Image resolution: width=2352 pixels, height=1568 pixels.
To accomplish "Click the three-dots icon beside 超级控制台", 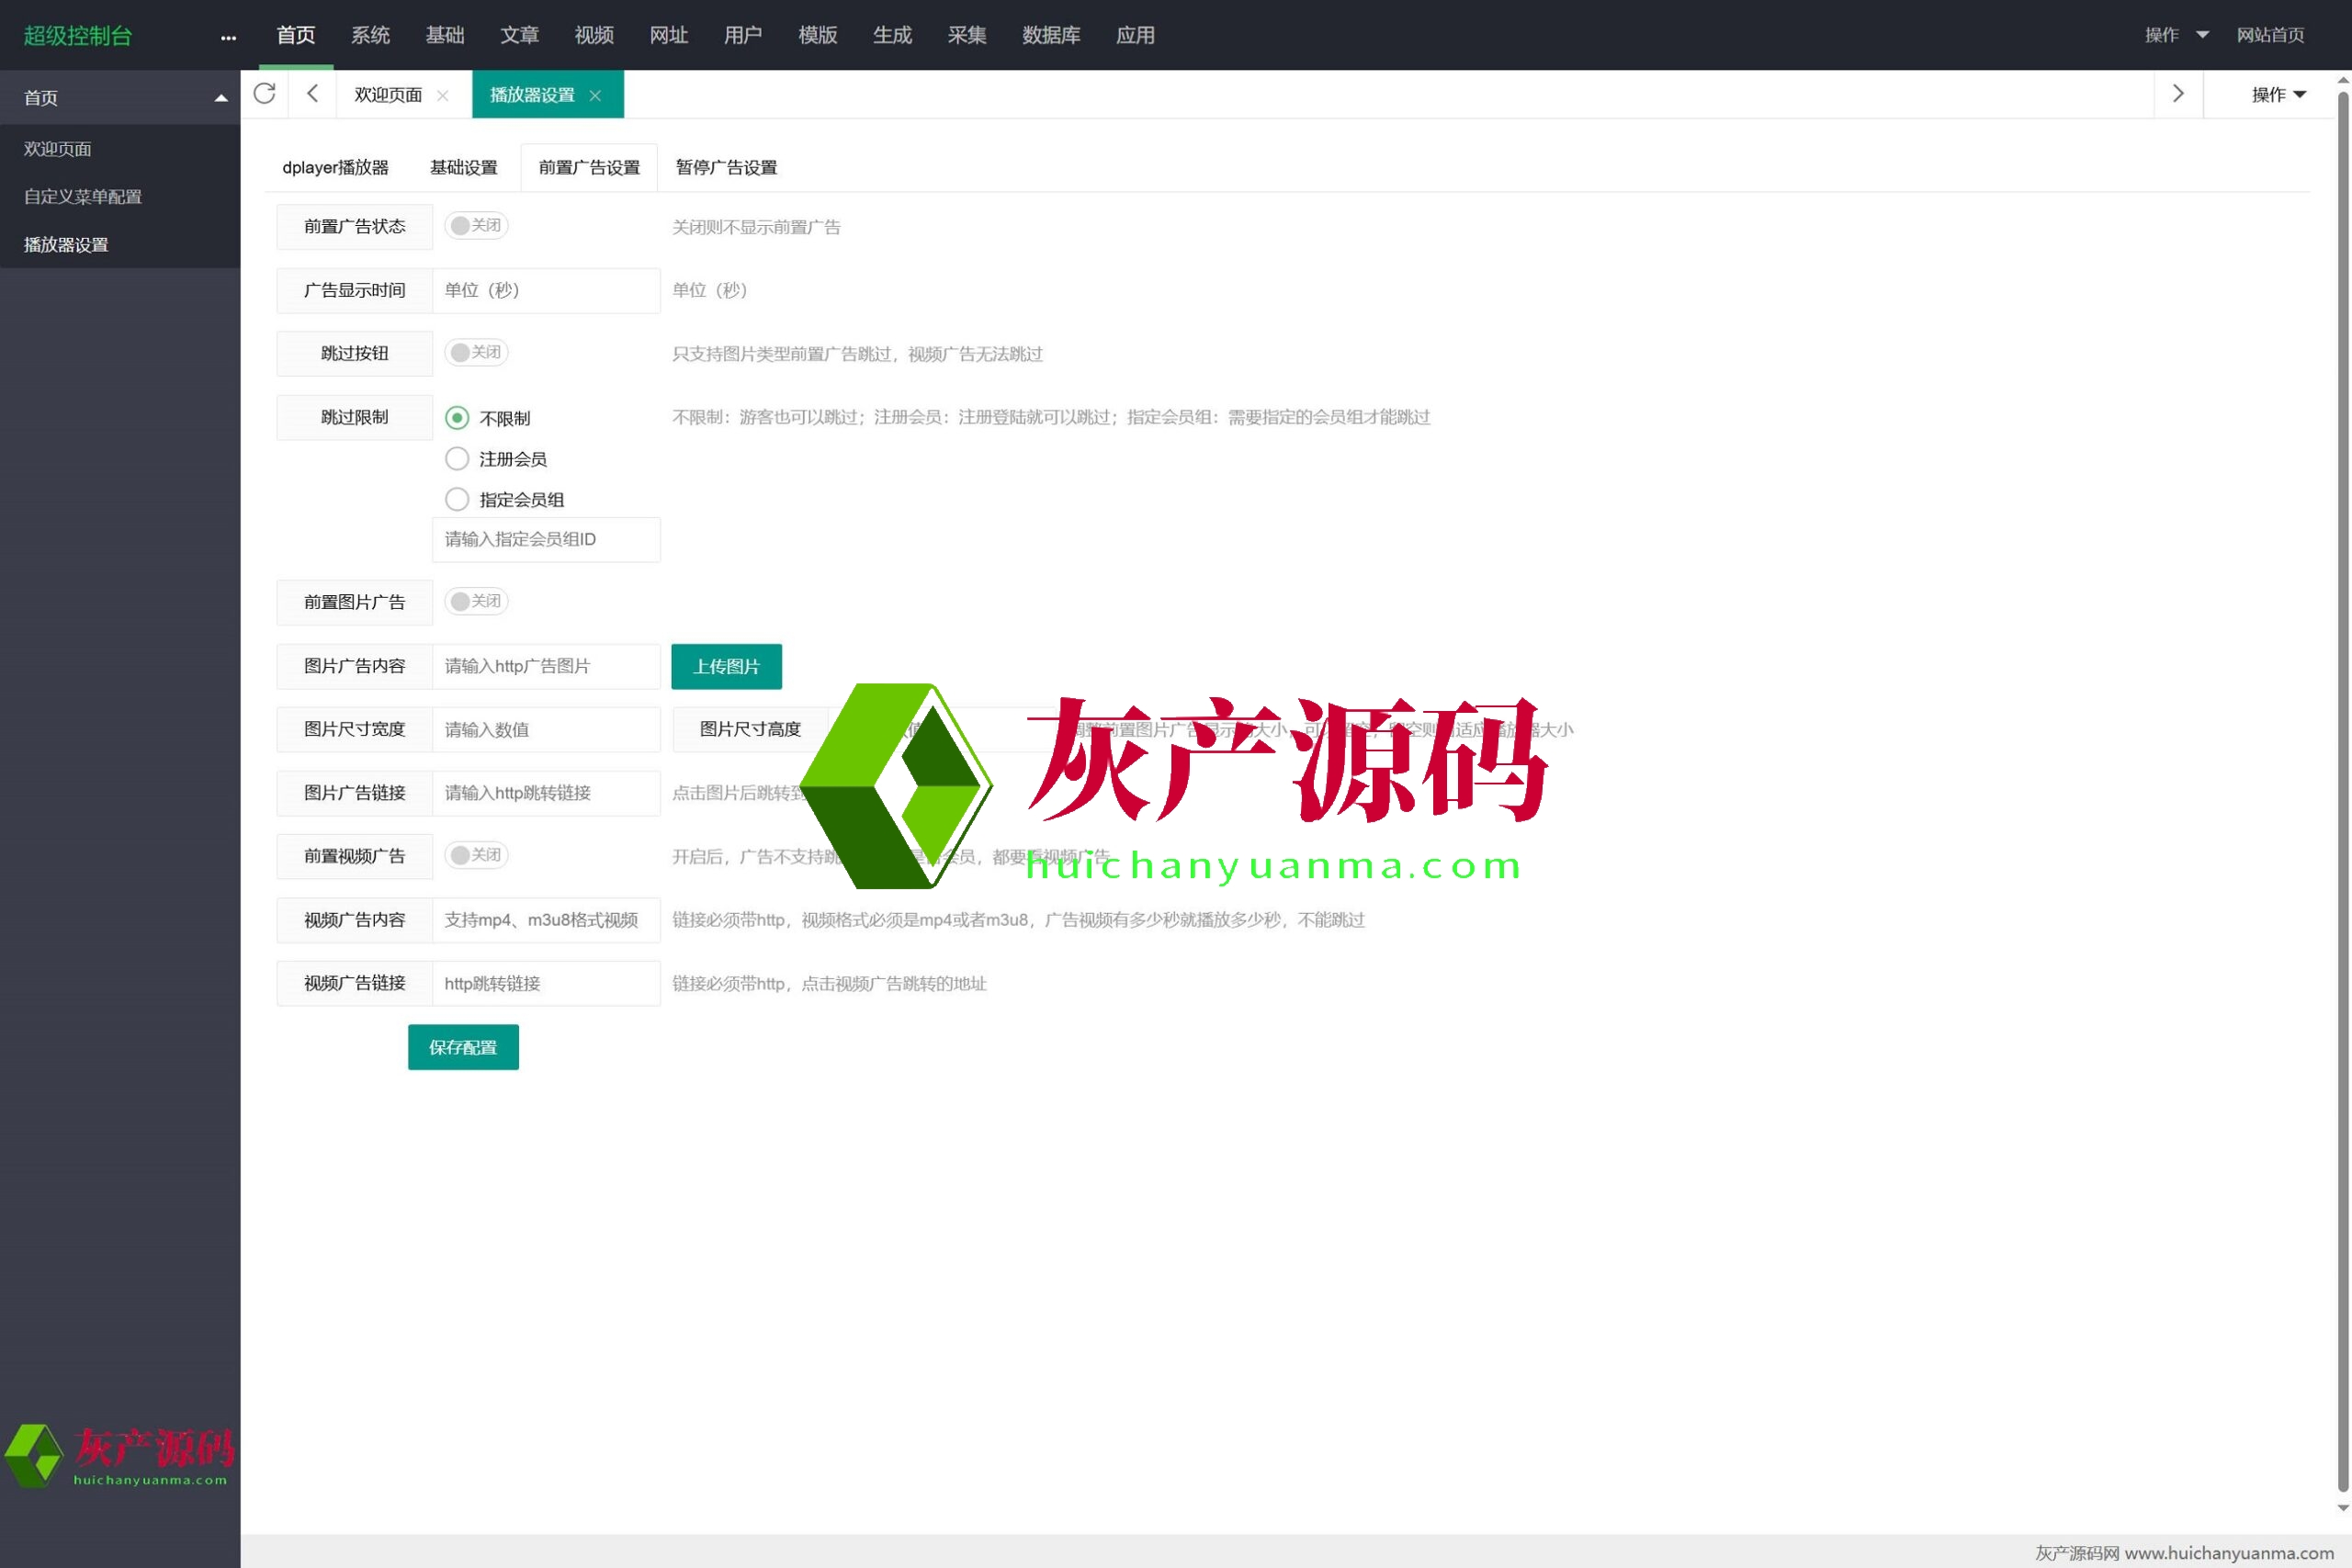I will [228, 37].
